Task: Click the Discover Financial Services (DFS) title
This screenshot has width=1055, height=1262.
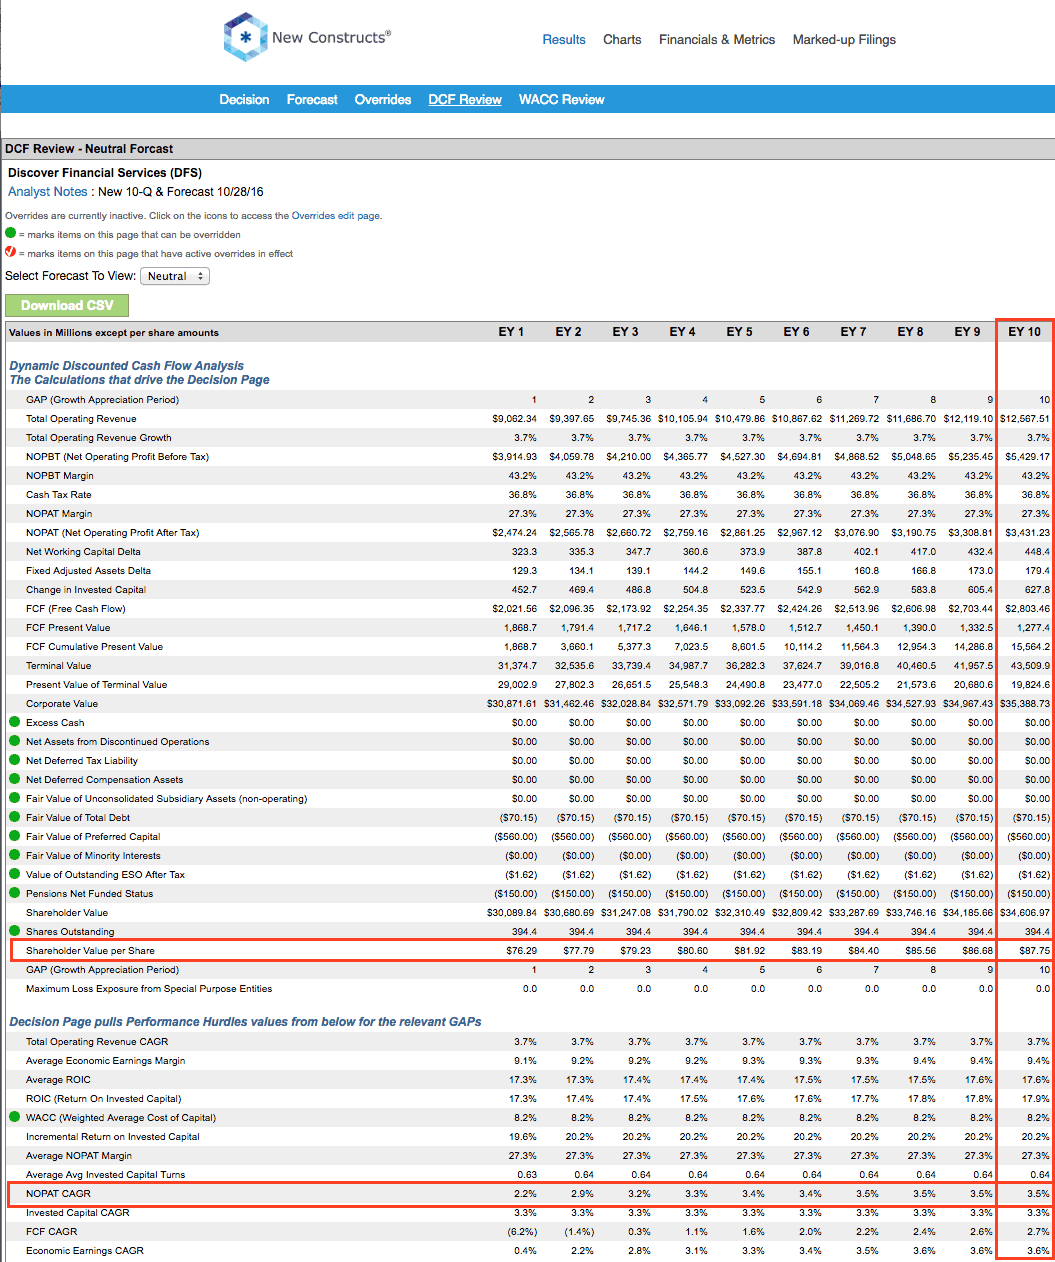Action: (x=105, y=173)
